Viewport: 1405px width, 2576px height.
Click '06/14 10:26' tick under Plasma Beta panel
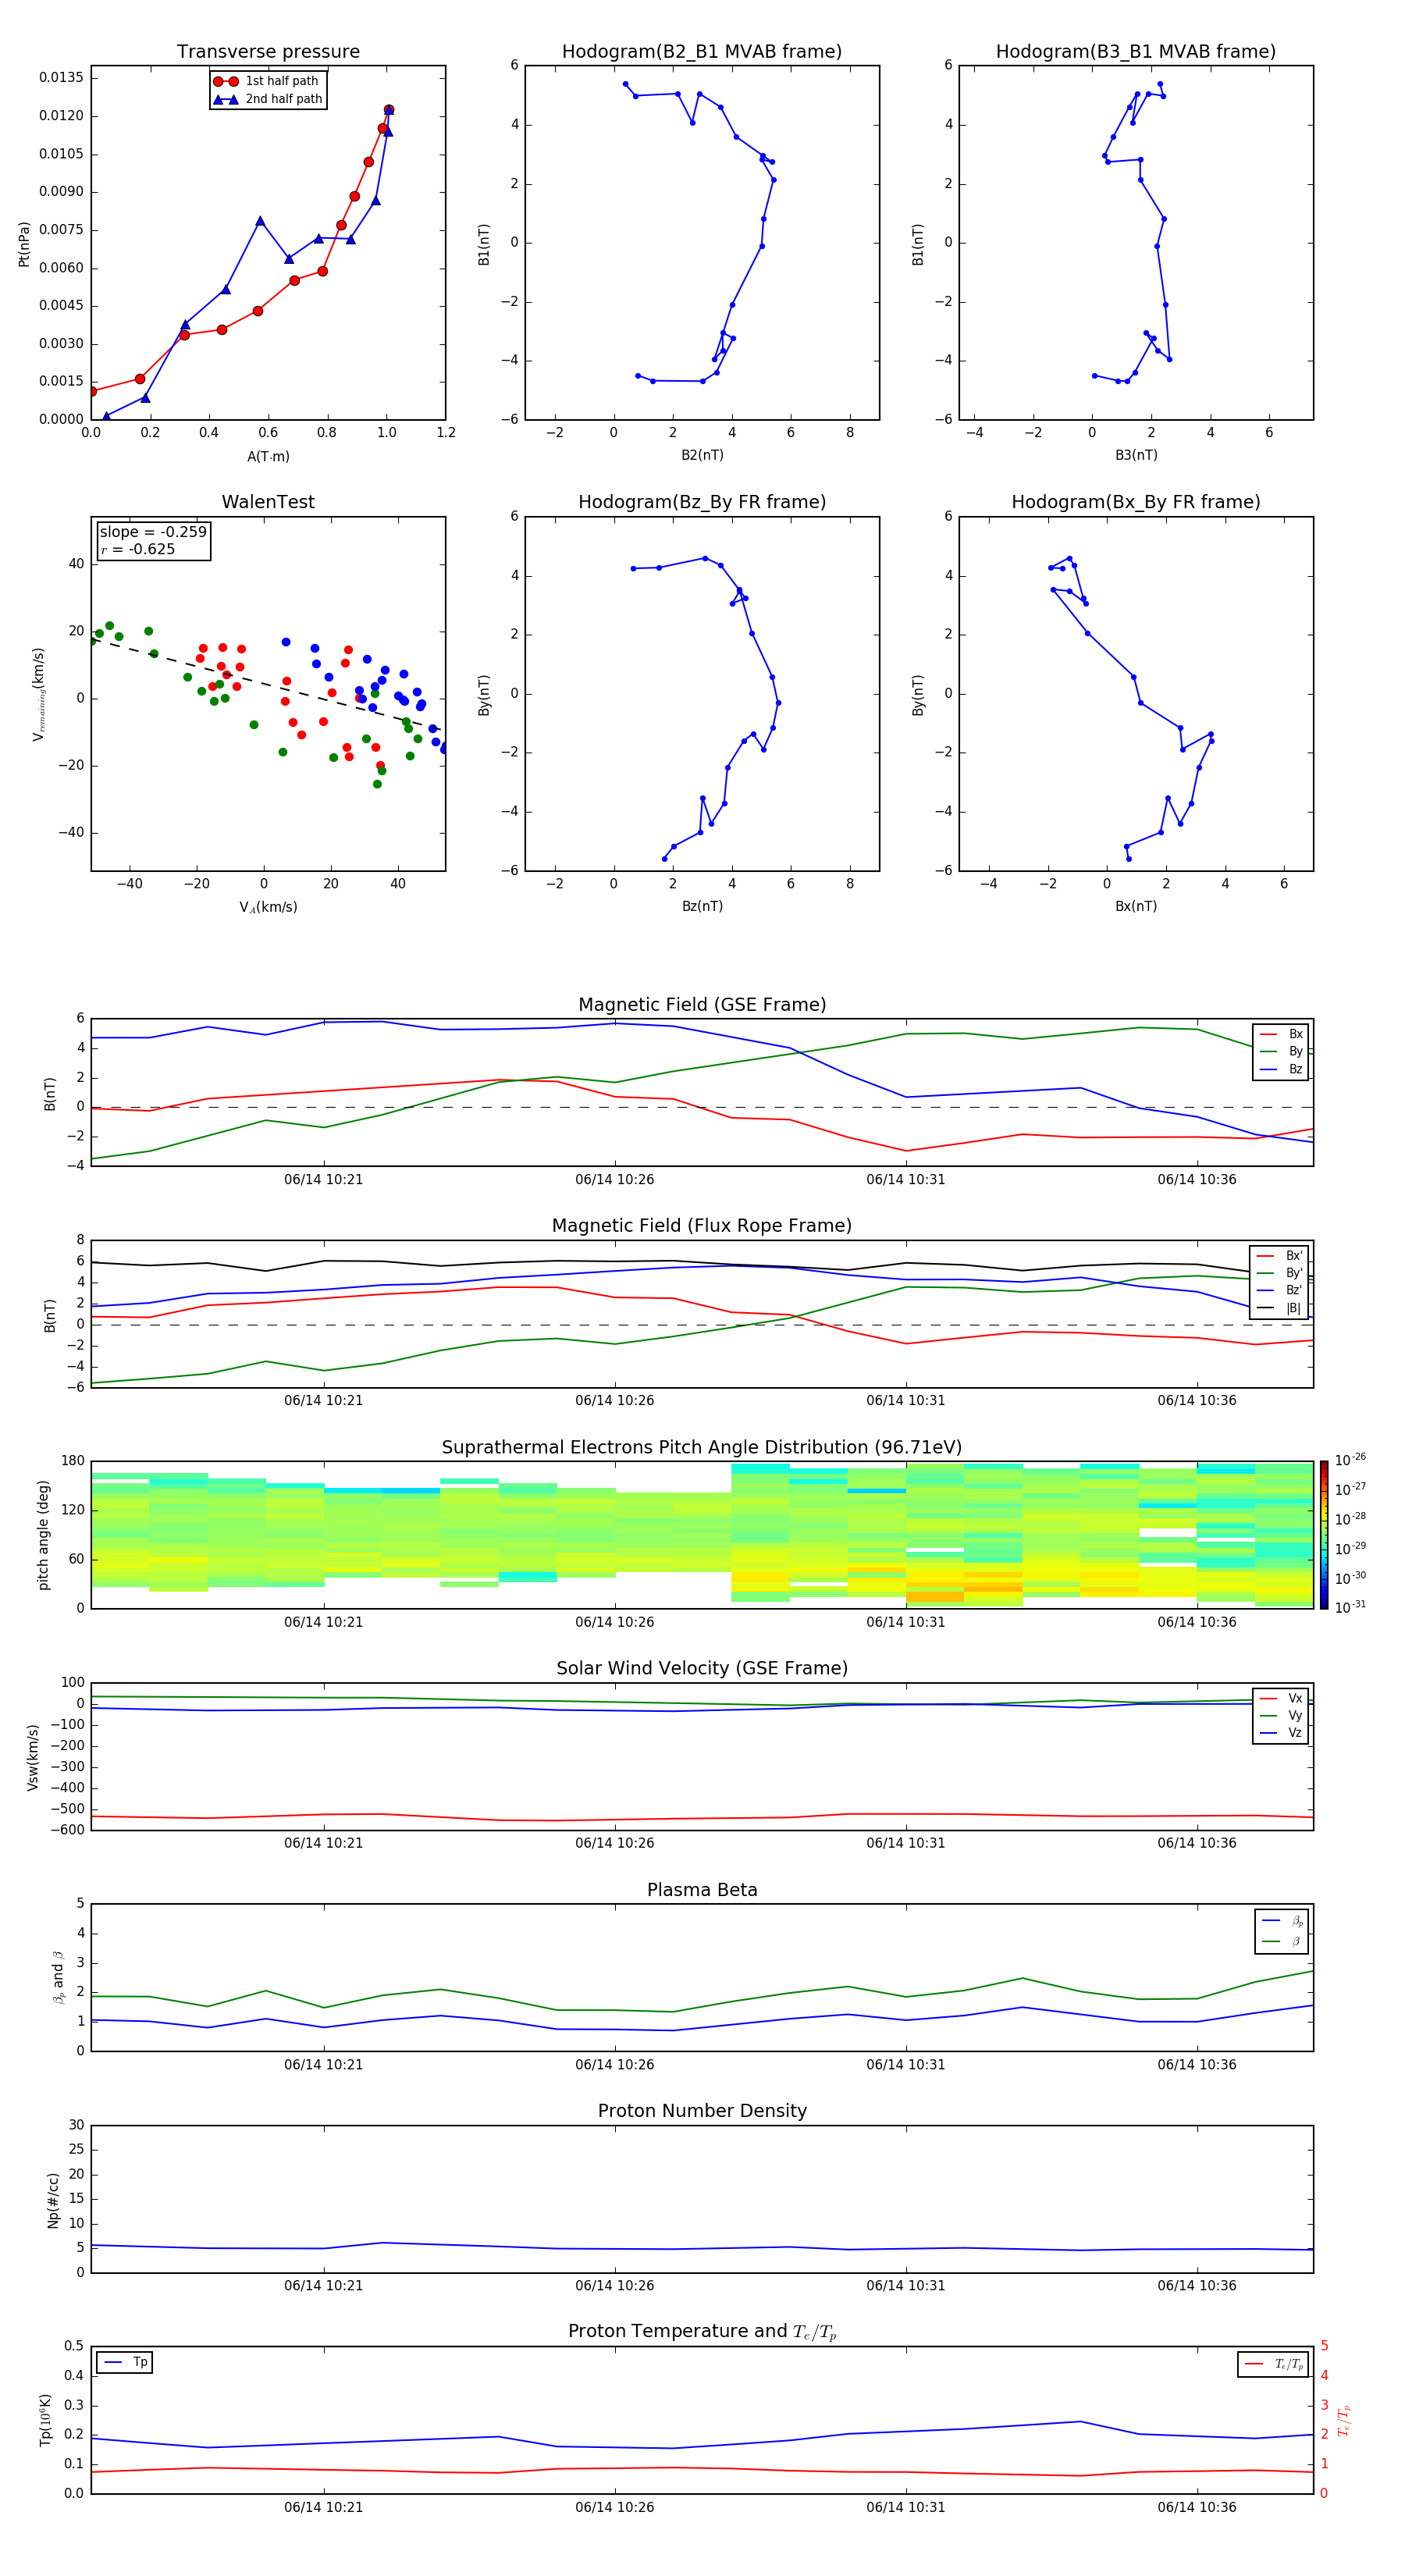pos(614,2064)
